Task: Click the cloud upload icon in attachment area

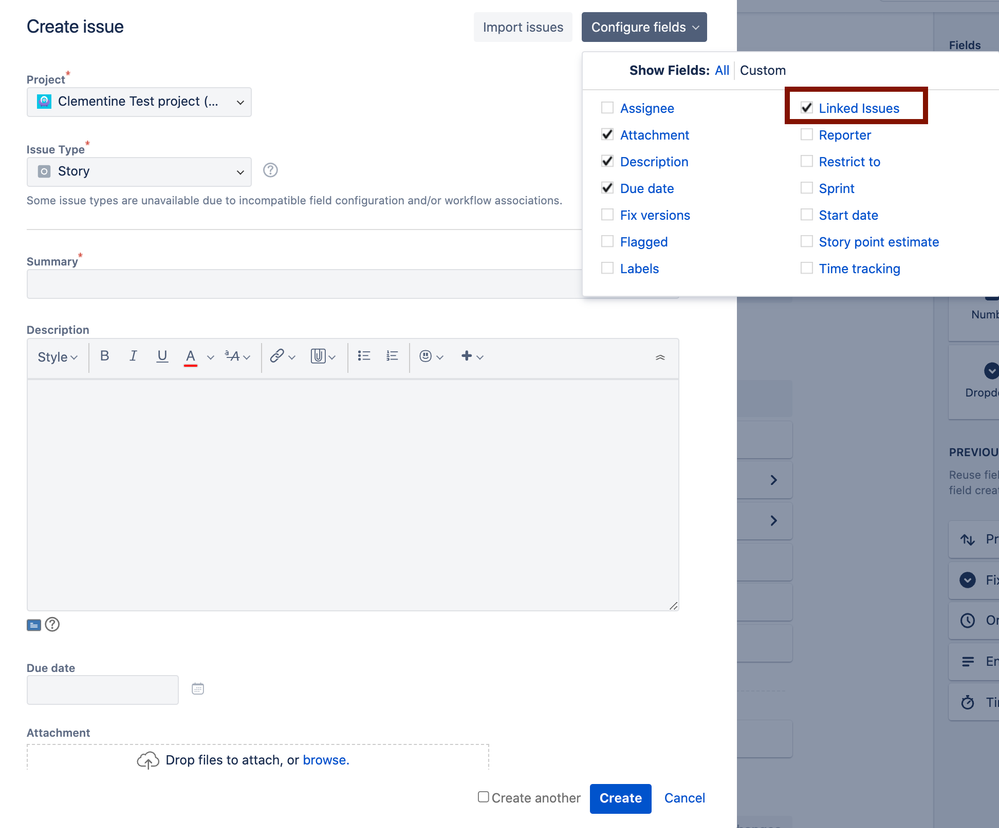Action: point(148,760)
